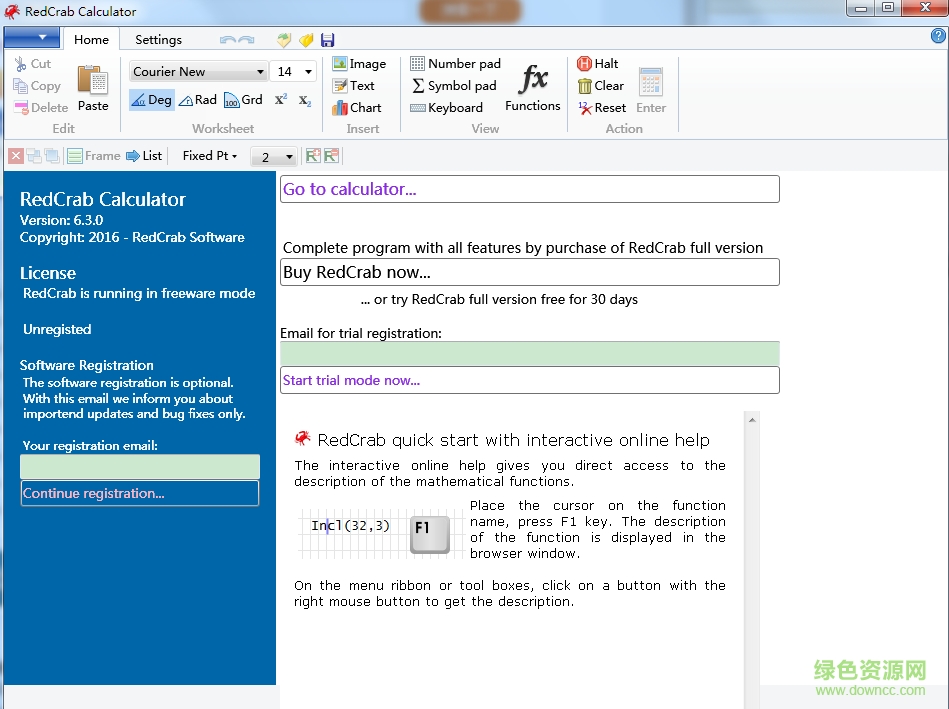Image resolution: width=949 pixels, height=709 pixels.
Task: Switch angle mode to Grd
Action: pos(243,100)
